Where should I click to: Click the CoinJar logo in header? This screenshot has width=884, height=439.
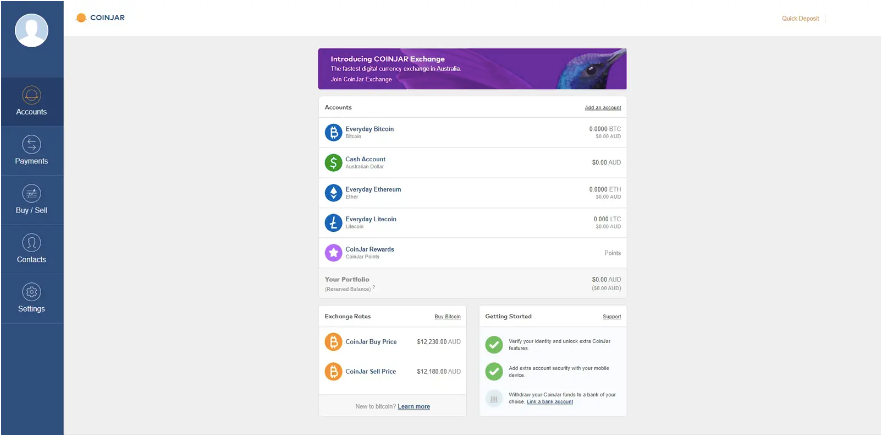click(100, 17)
